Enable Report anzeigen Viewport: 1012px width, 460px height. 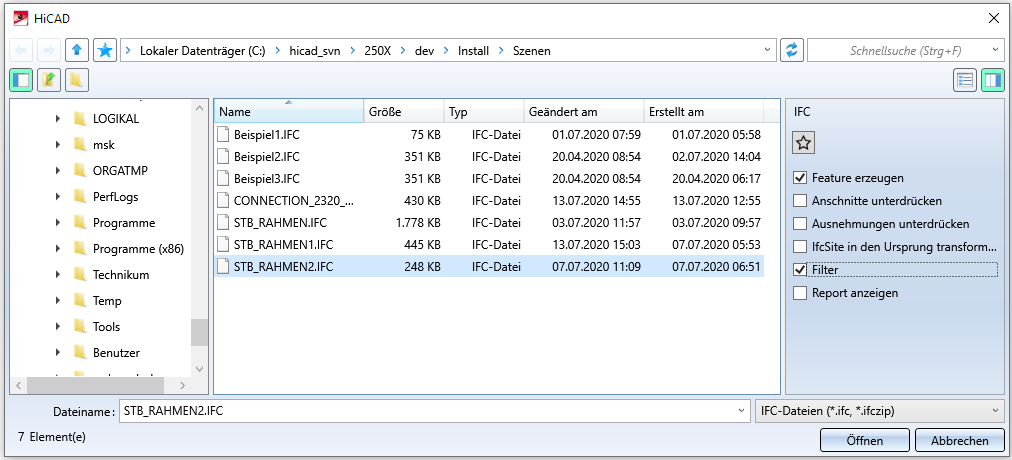pos(800,293)
